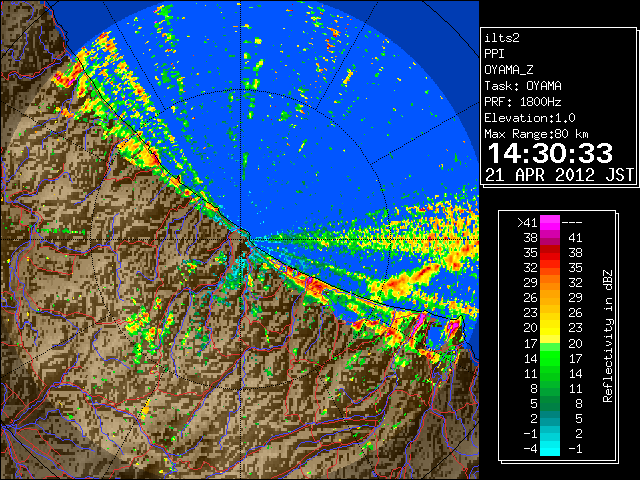This screenshot has width=640, height=480.
Task: Pick the orange 29 dBZ color swatch
Action: click(550, 283)
